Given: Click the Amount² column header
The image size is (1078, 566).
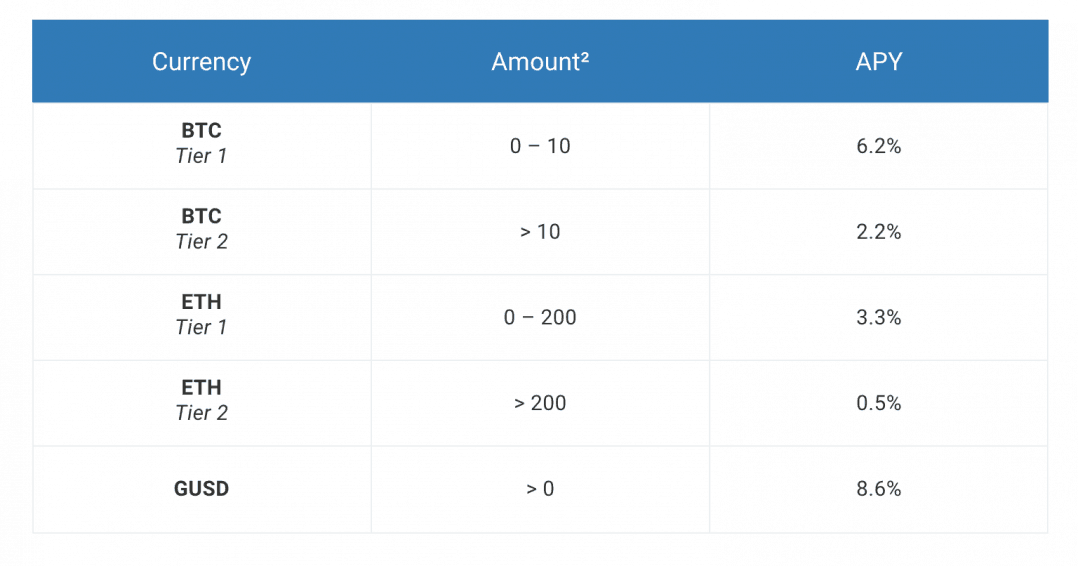Looking at the screenshot, I should [540, 62].
